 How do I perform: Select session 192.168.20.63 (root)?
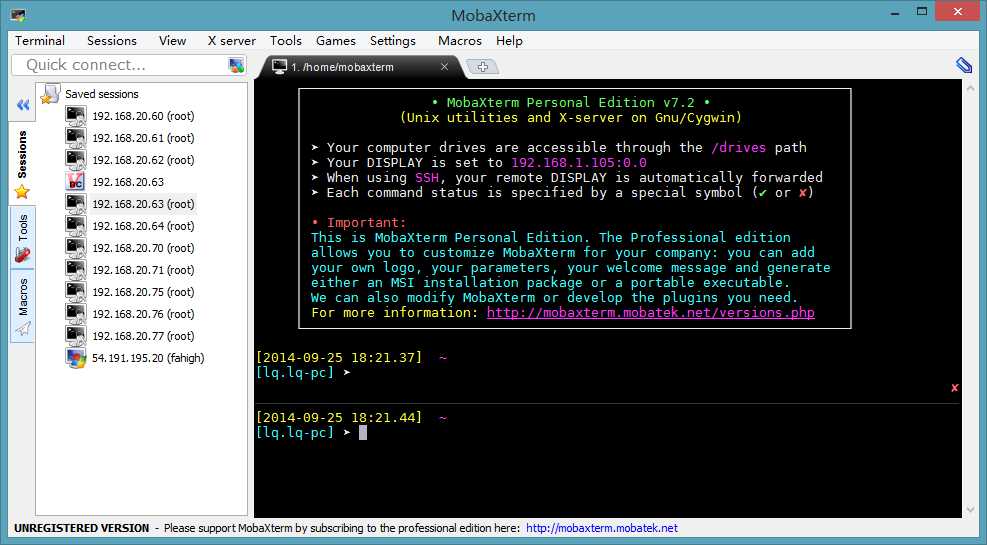(x=143, y=204)
